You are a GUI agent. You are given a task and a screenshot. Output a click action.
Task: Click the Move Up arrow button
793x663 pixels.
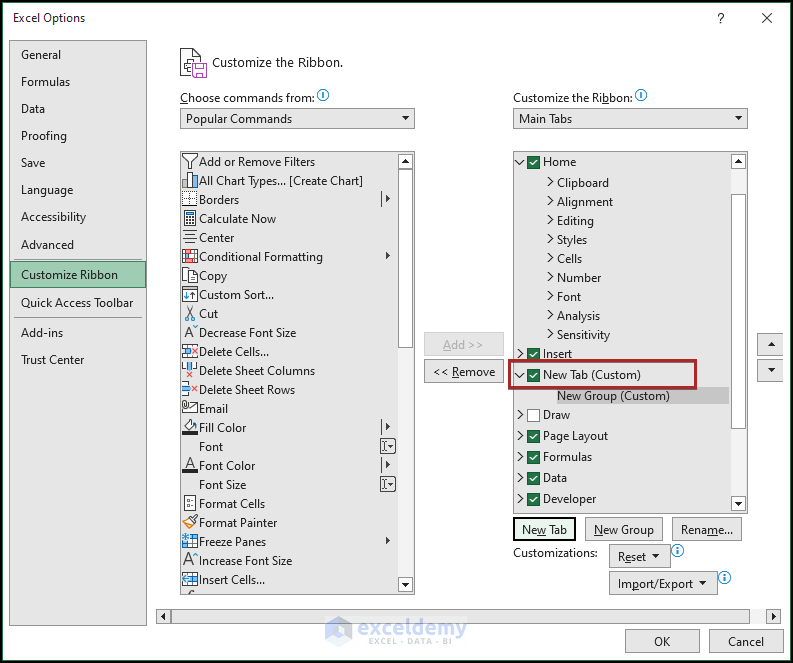point(771,344)
